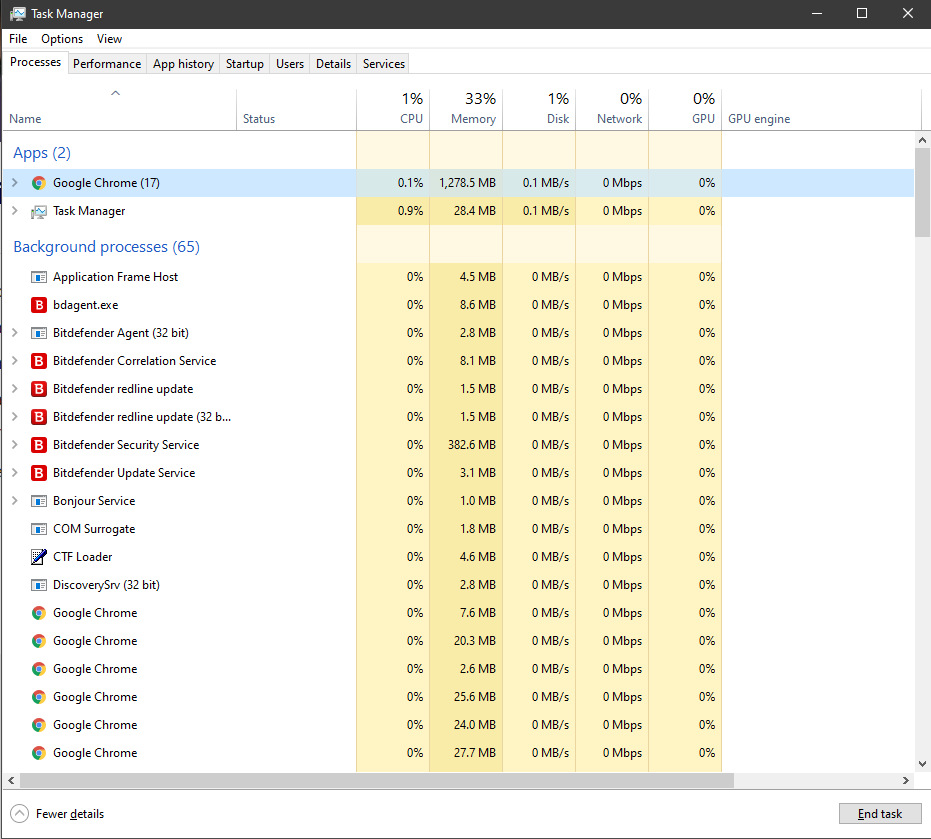Sort by the GPU engine column
The height and width of the screenshot is (839, 931).
point(821,110)
